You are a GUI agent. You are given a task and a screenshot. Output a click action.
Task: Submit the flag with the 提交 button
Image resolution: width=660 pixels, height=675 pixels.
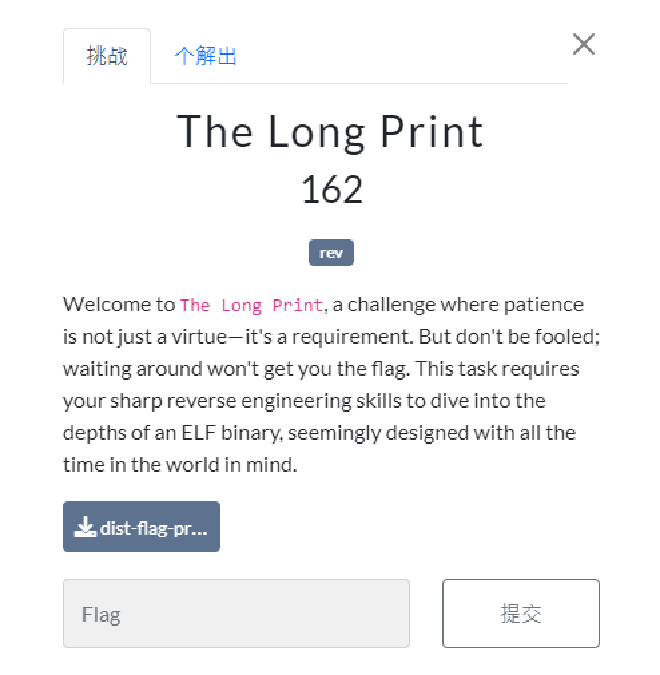[521, 613]
